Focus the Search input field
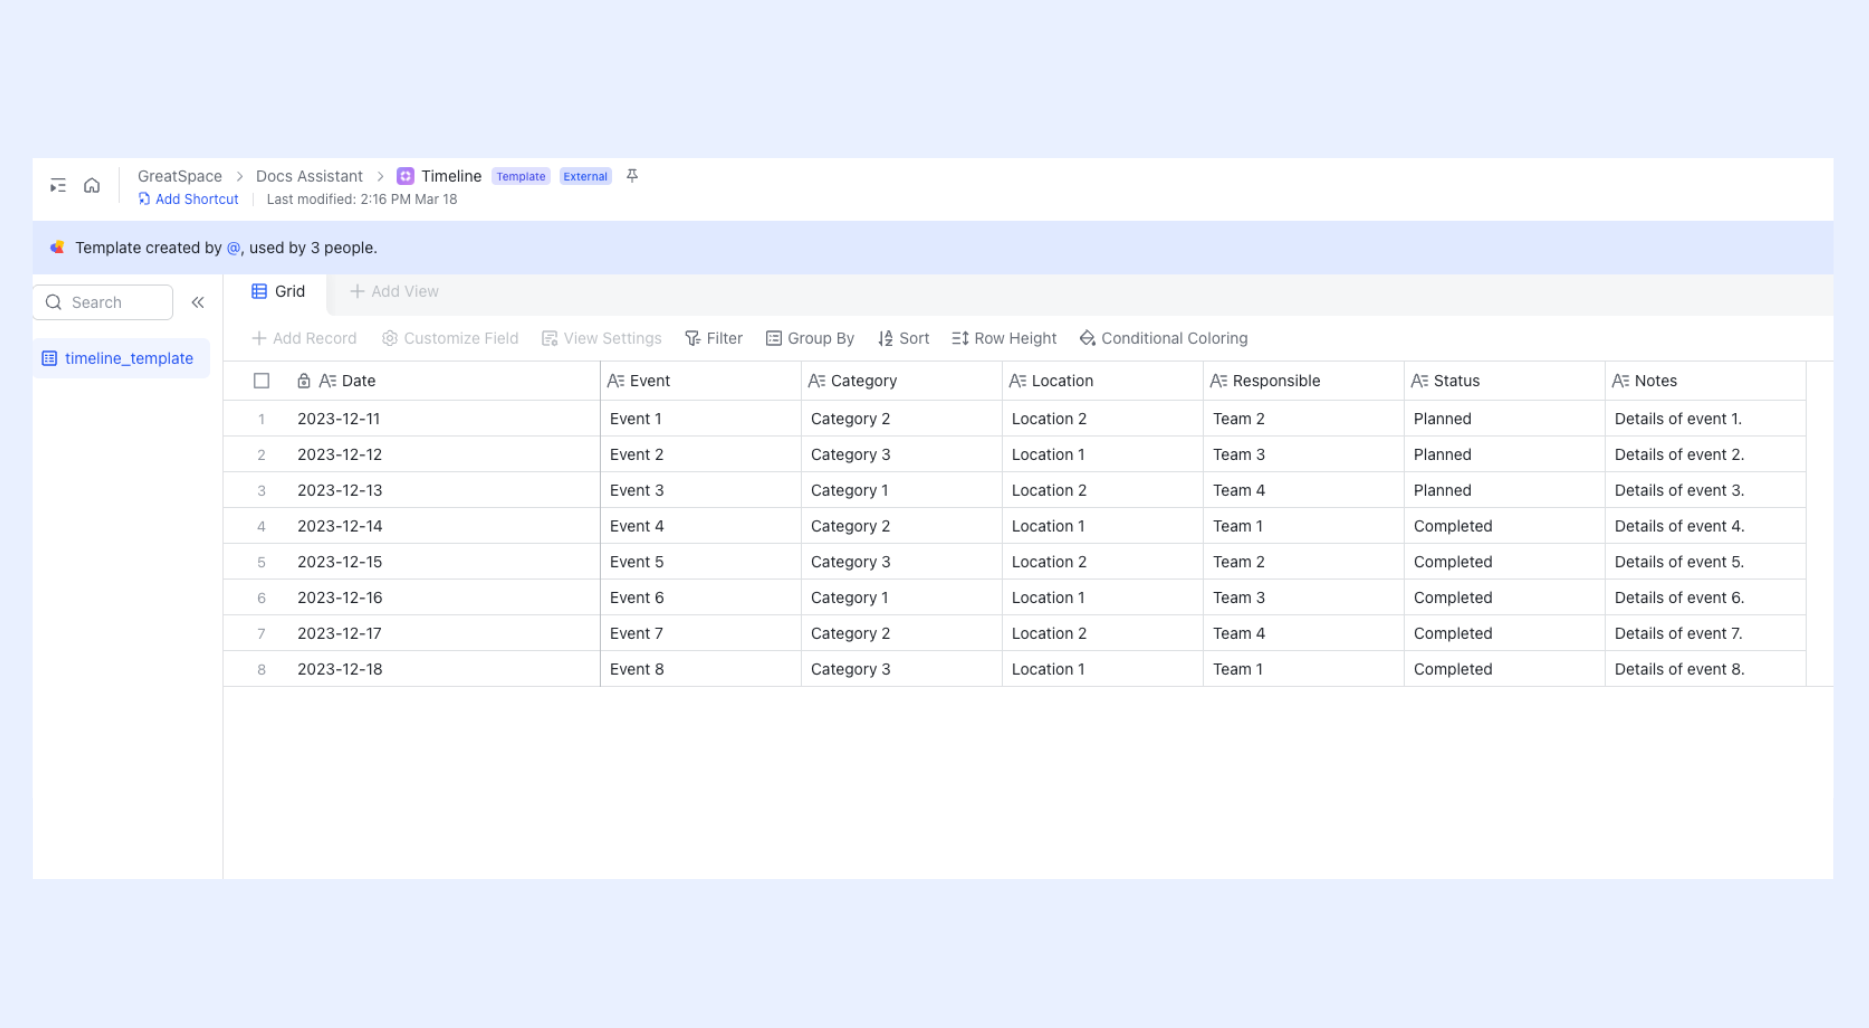 [x=104, y=302]
